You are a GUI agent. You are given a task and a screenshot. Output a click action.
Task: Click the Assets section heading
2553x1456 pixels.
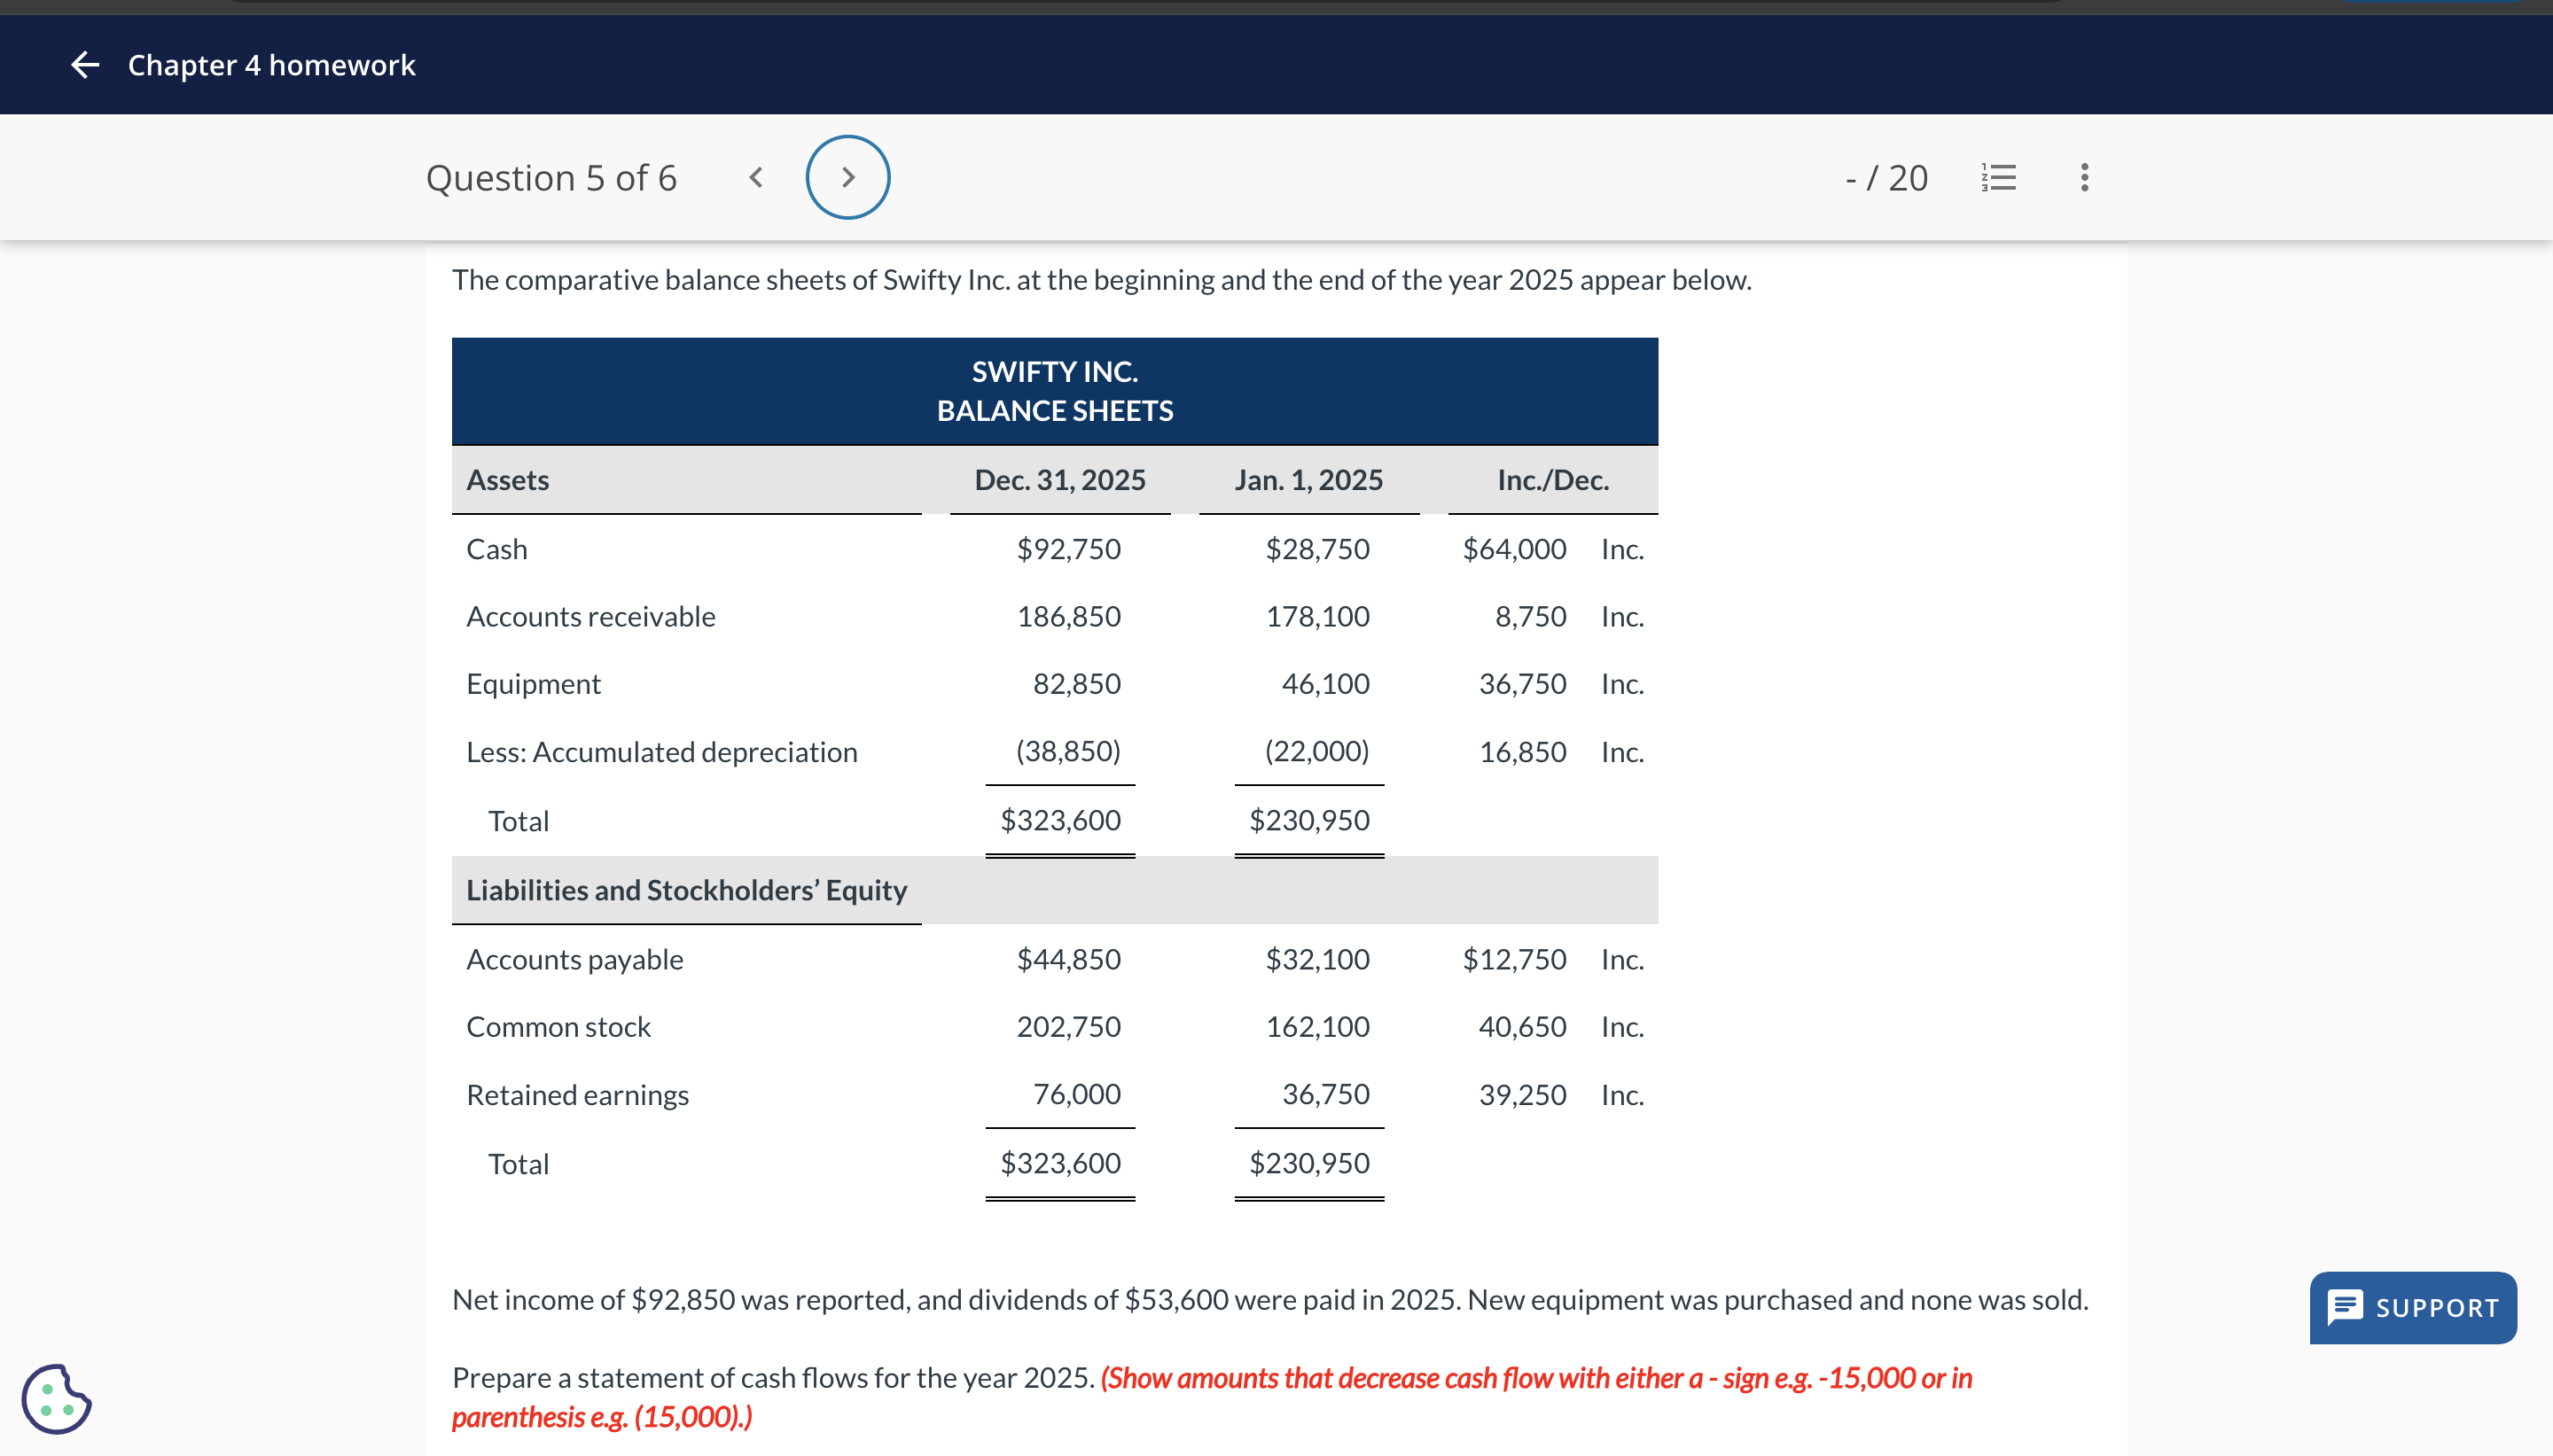tap(507, 480)
